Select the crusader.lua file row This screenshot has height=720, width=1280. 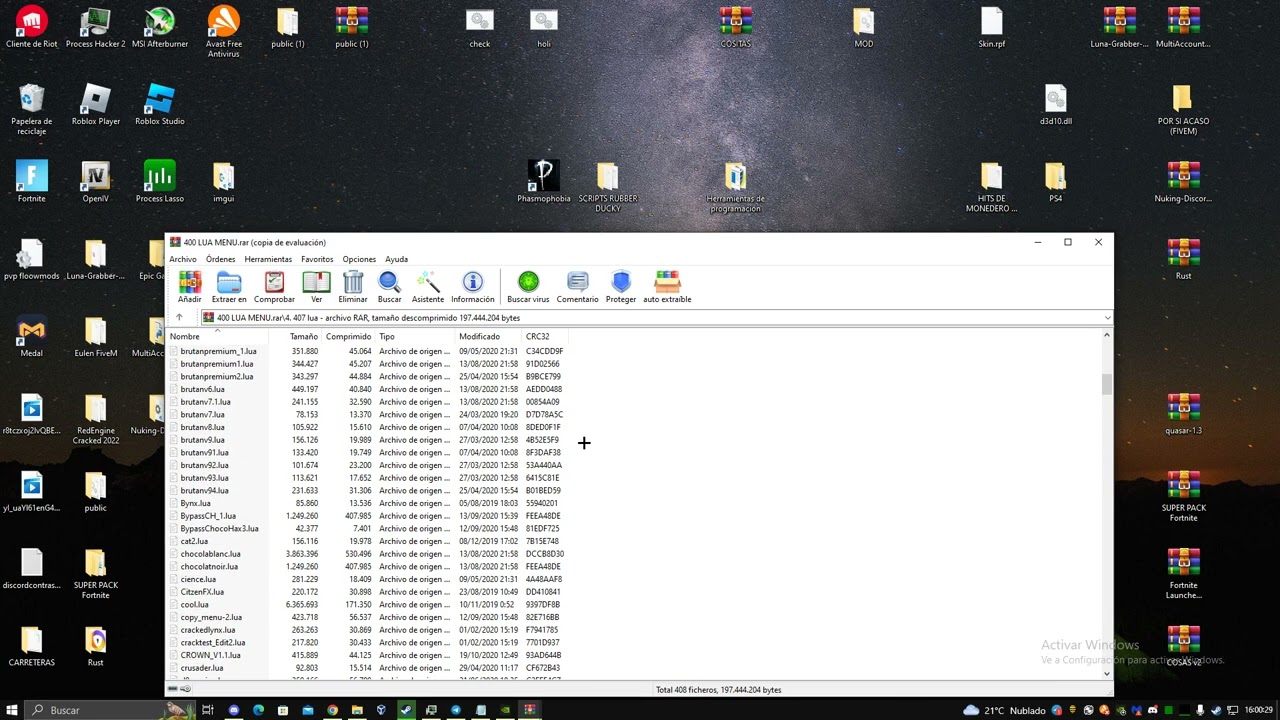coord(368,668)
